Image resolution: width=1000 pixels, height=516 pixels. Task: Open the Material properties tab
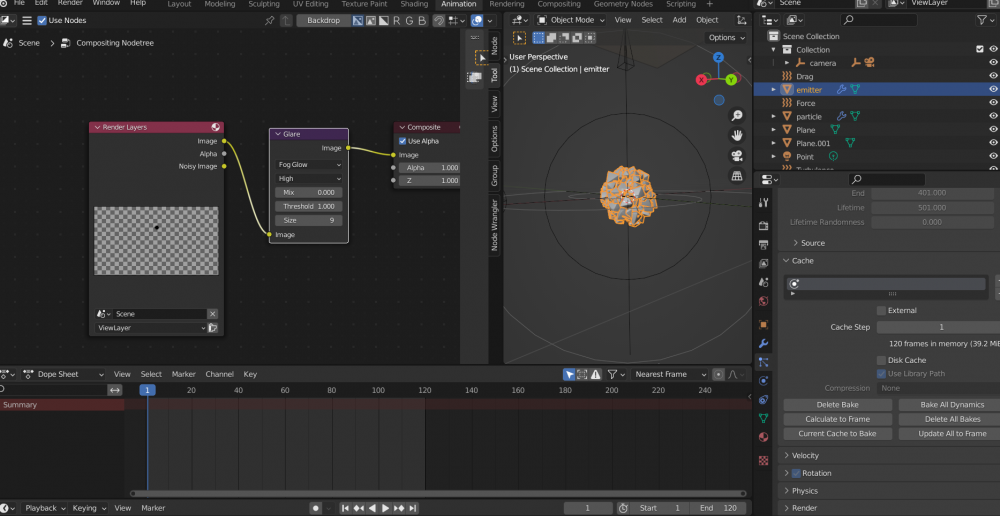(x=763, y=438)
